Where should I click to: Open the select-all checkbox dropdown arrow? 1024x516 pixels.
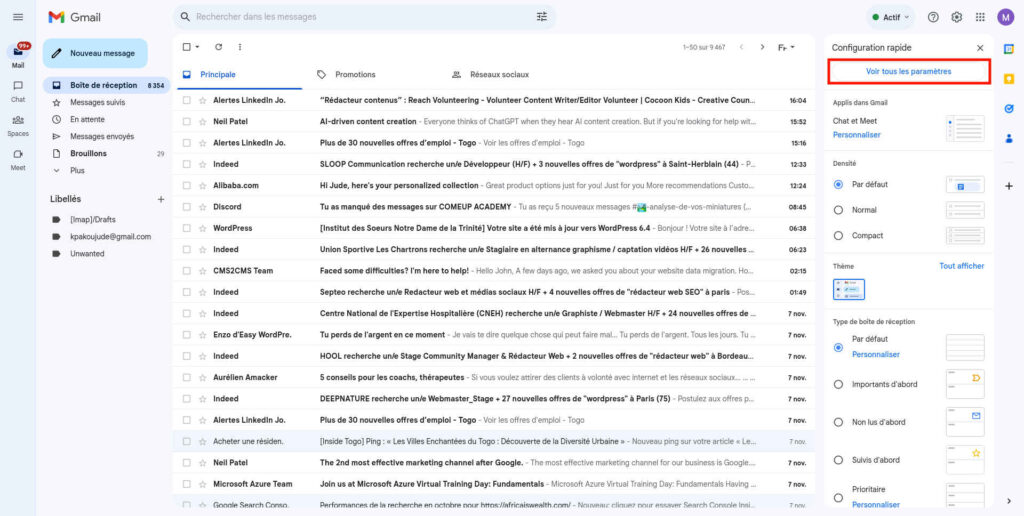[198, 47]
